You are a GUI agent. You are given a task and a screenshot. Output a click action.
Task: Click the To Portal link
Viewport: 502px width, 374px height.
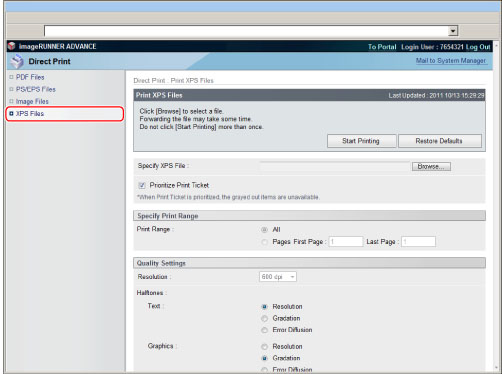pyautogui.click(x=382, y=47)
